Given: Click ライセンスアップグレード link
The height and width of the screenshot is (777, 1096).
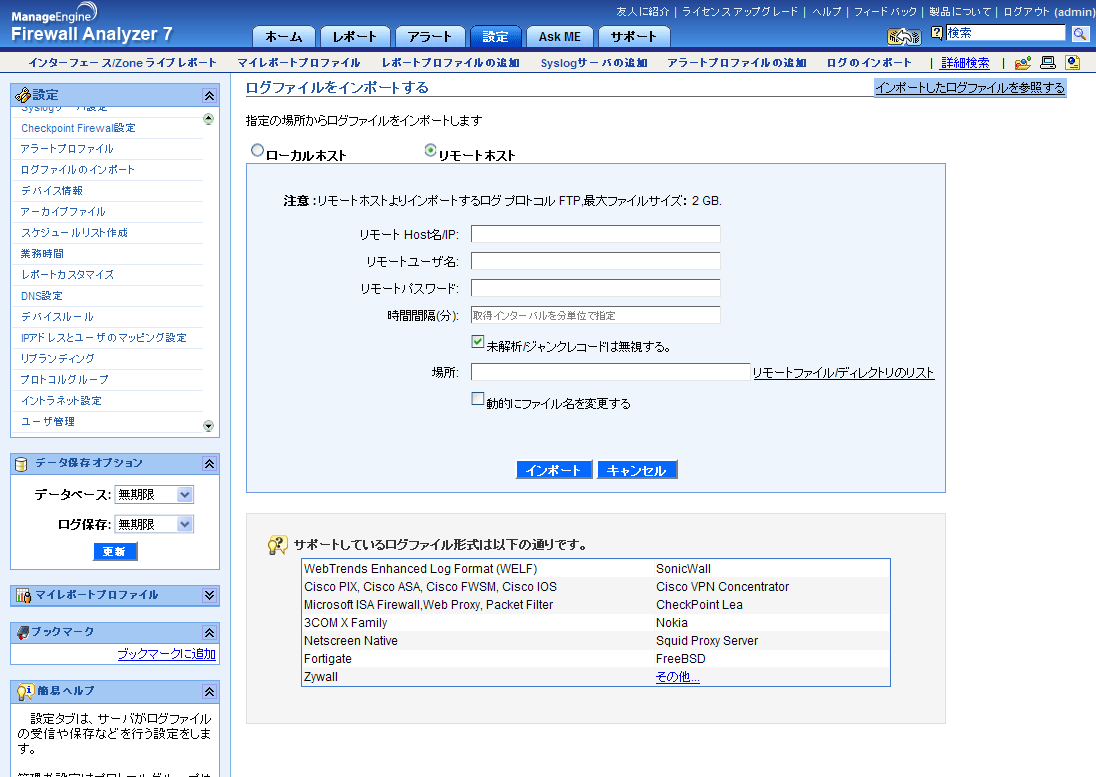Looking at the screenshot, I should click(740, 12).
